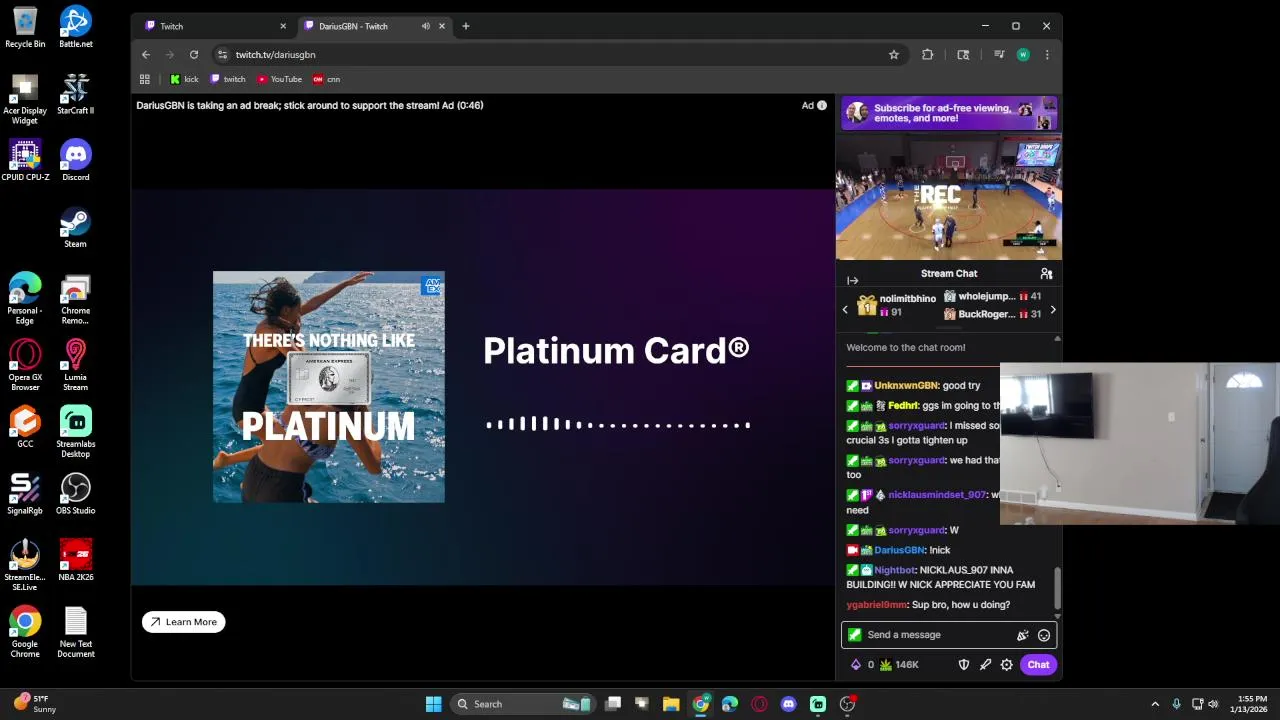Open the Chrome three-dot menu
Image resolution: width=1280 pixels, height=720 pixels.
point(1047,55)
